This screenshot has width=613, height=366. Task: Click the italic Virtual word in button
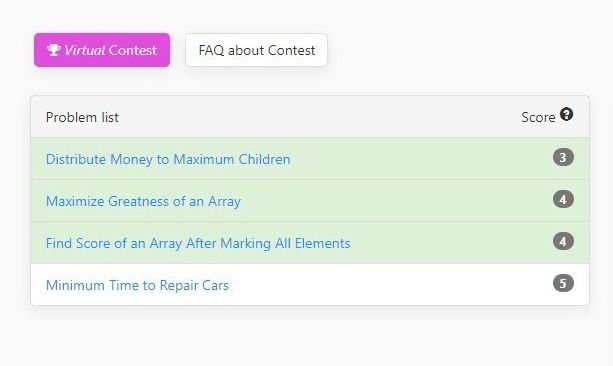(x=85, y=50)
